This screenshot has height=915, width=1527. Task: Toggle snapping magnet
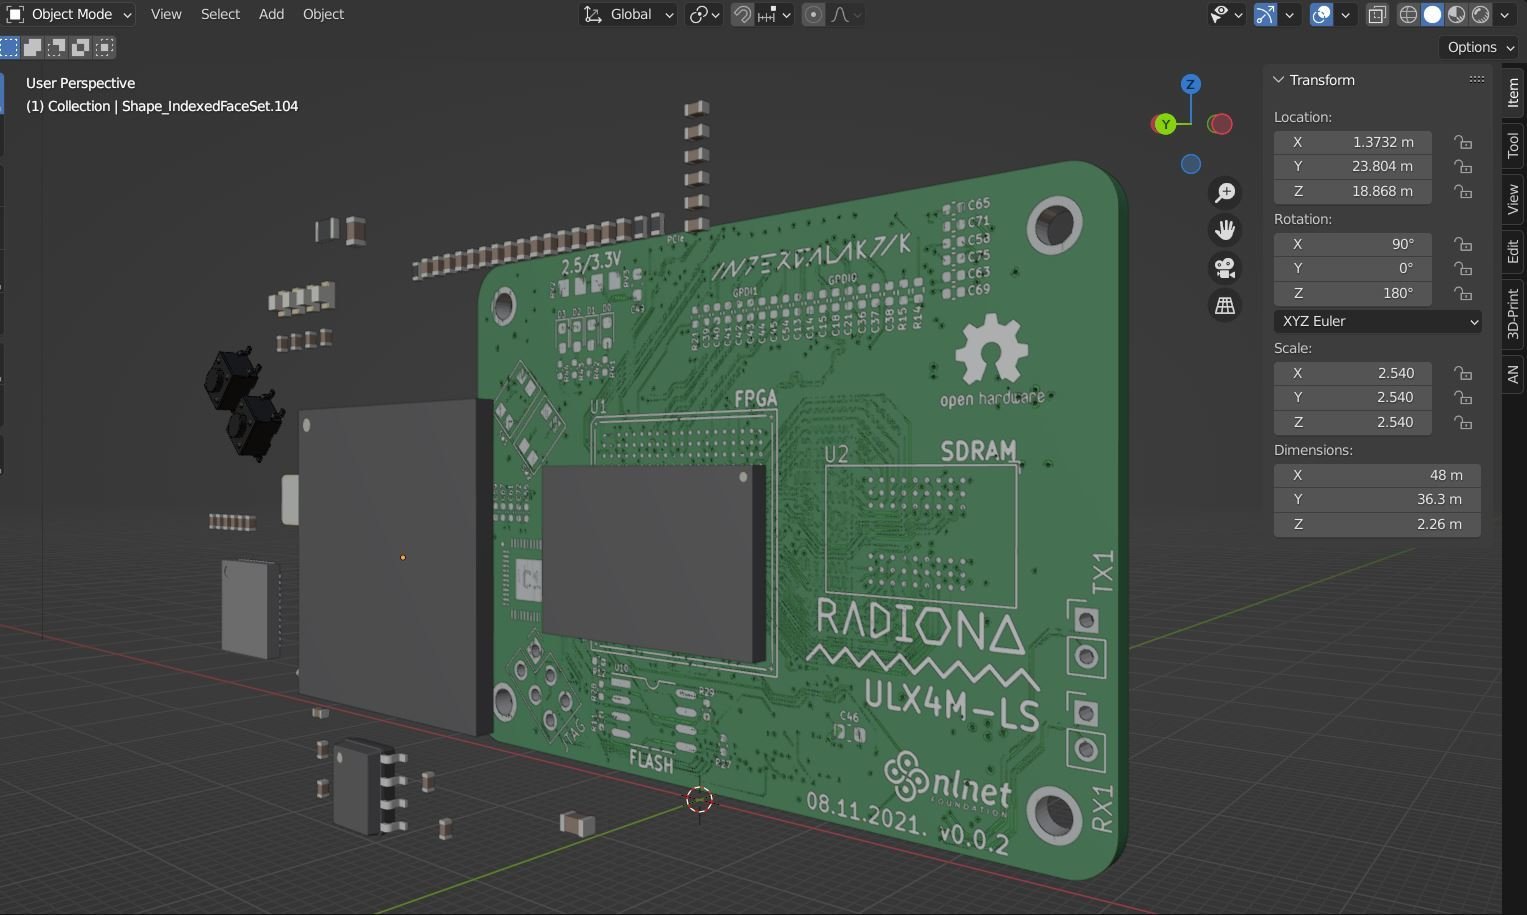point(742,14)
